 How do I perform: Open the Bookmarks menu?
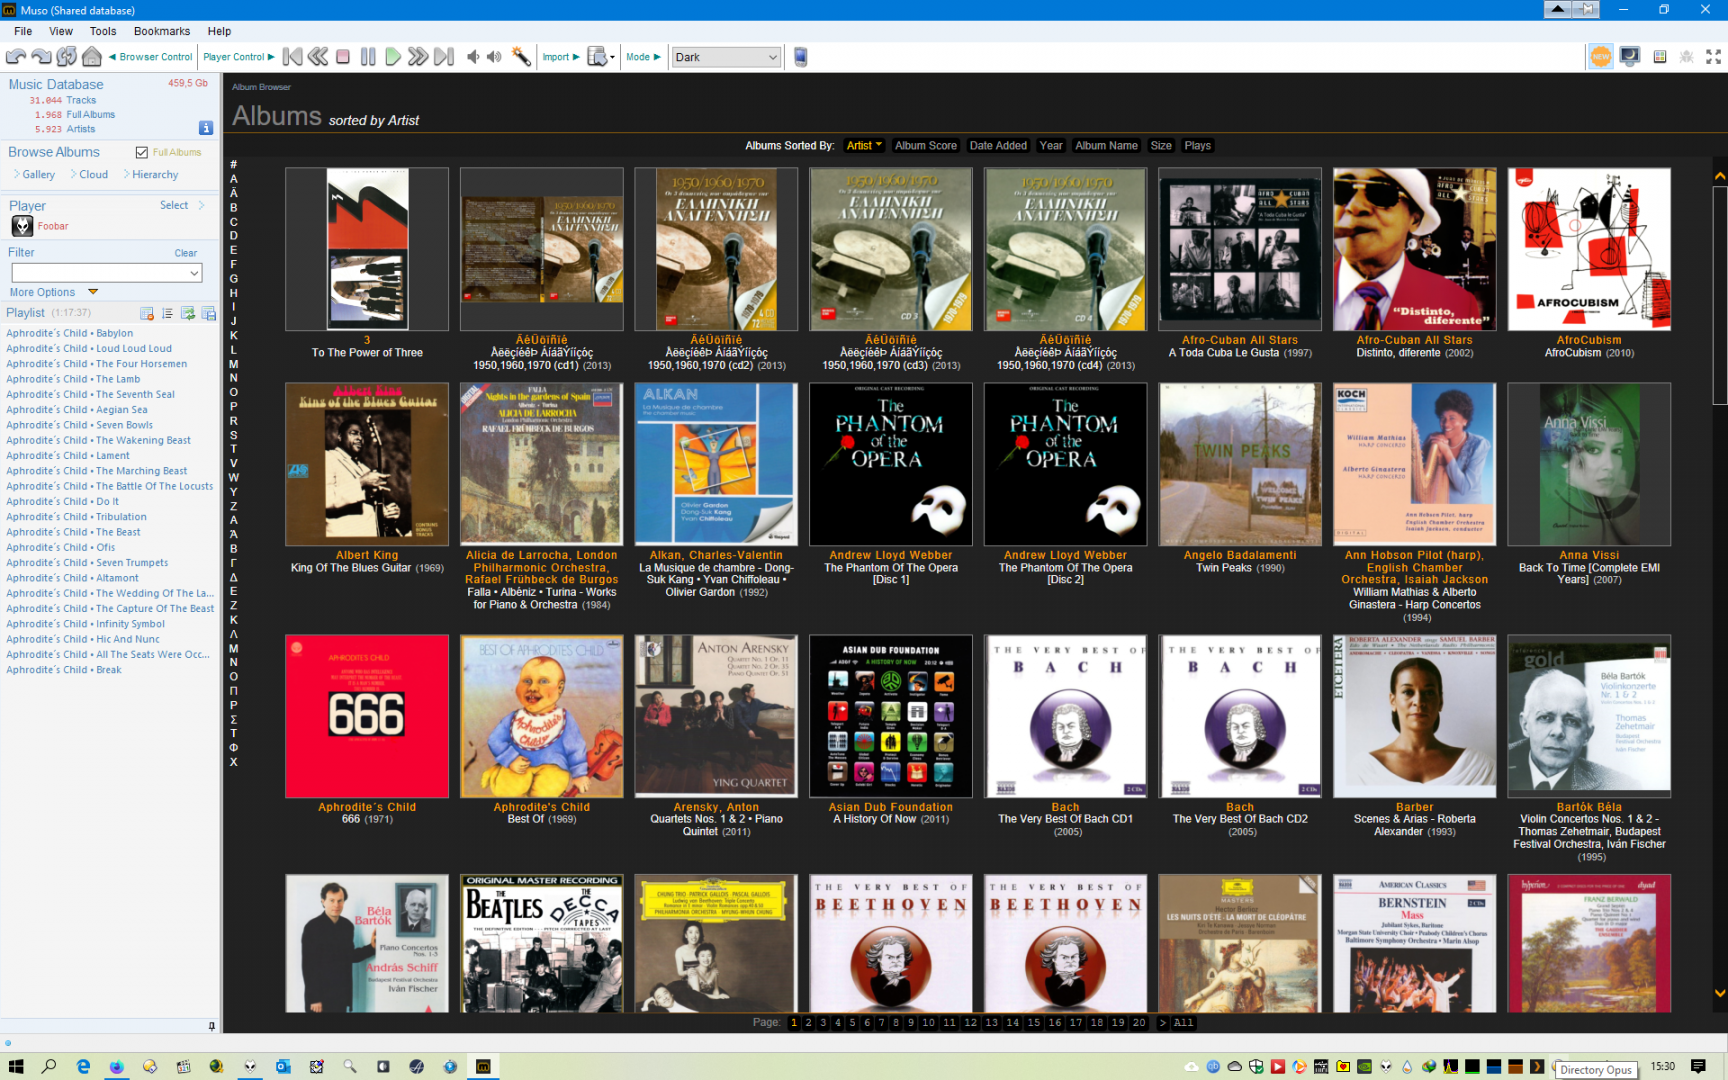[162, 31]
